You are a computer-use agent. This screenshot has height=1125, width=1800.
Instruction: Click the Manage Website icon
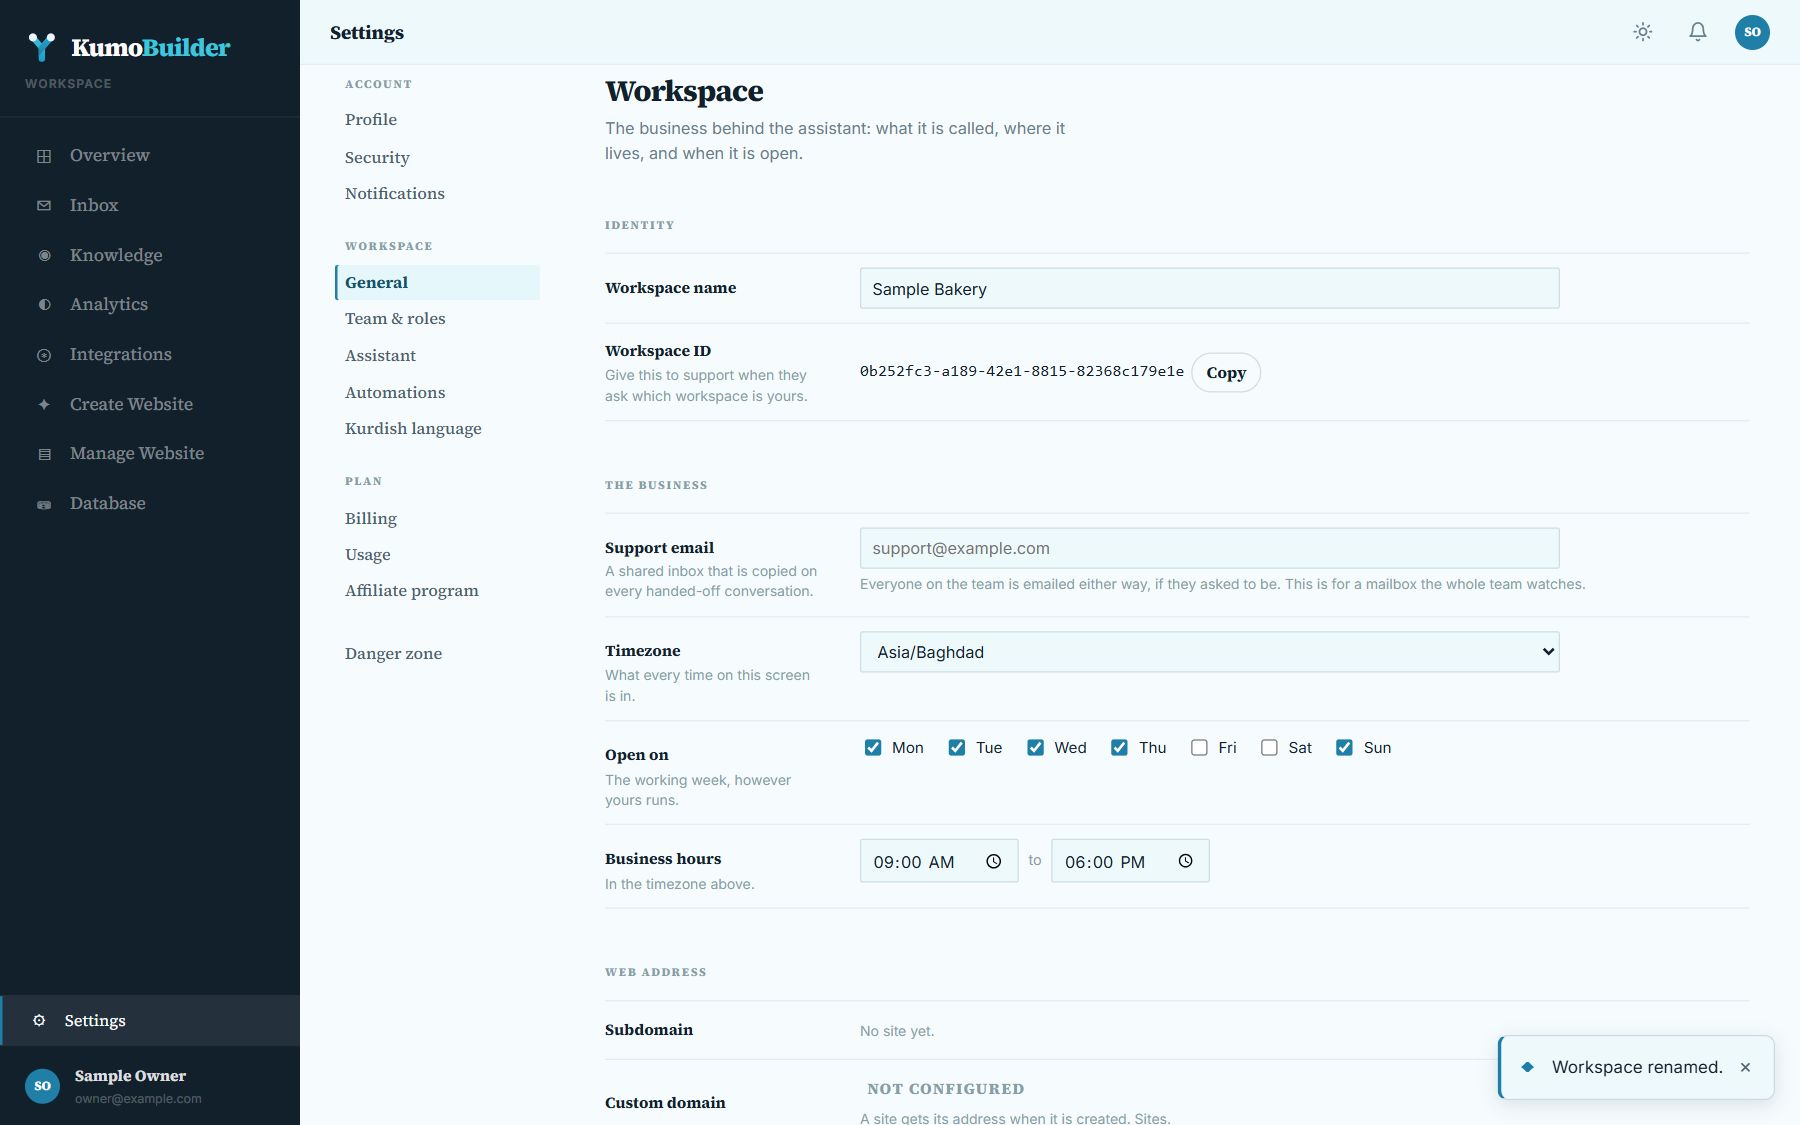click(44, 454)
